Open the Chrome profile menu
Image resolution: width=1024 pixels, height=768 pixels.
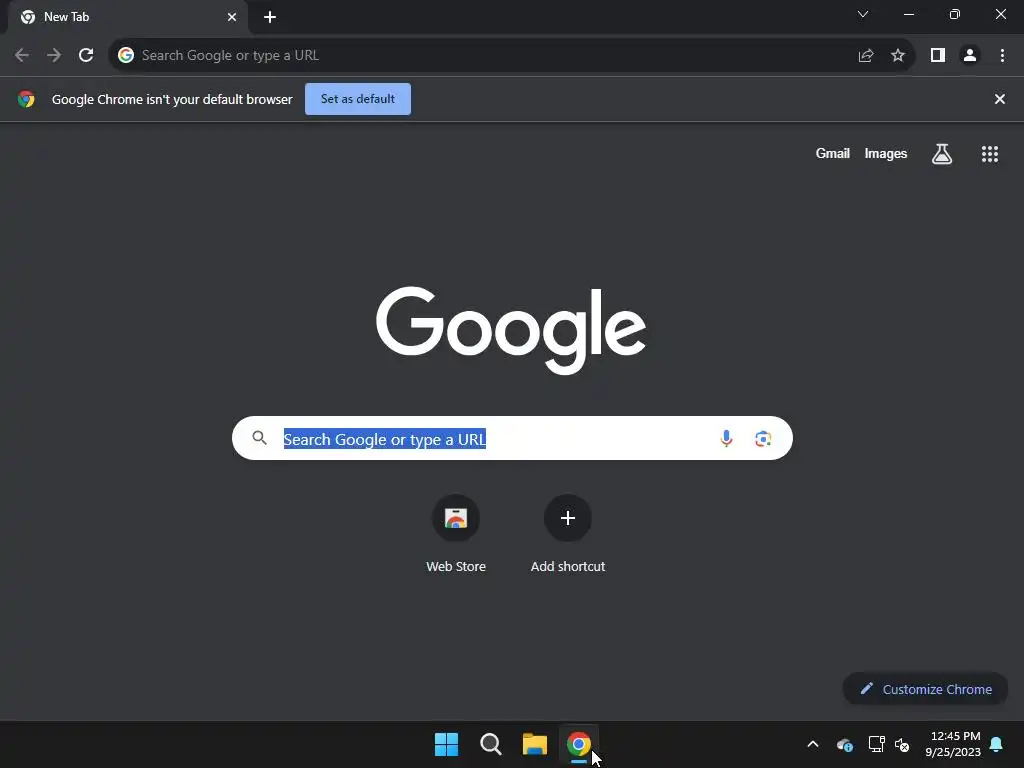[970, 56]
